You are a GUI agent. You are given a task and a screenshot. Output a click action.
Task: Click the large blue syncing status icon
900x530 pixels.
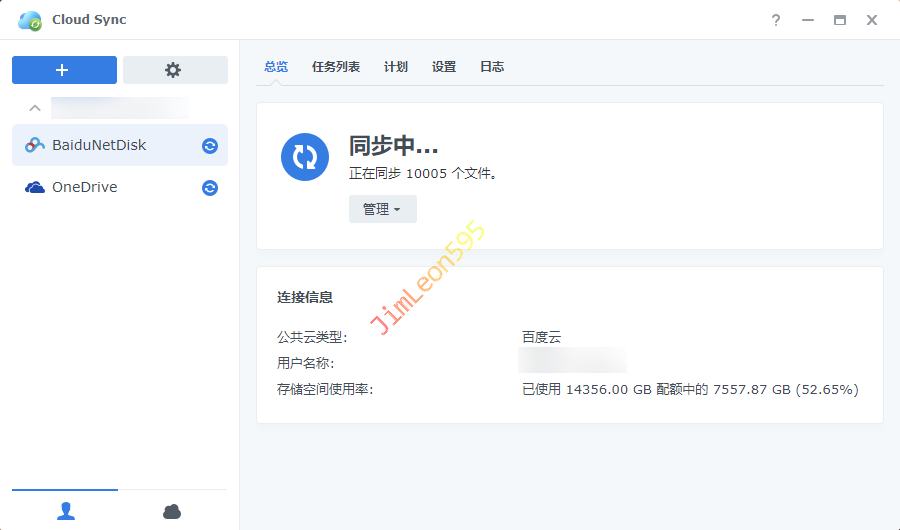[x=305, y=157]
